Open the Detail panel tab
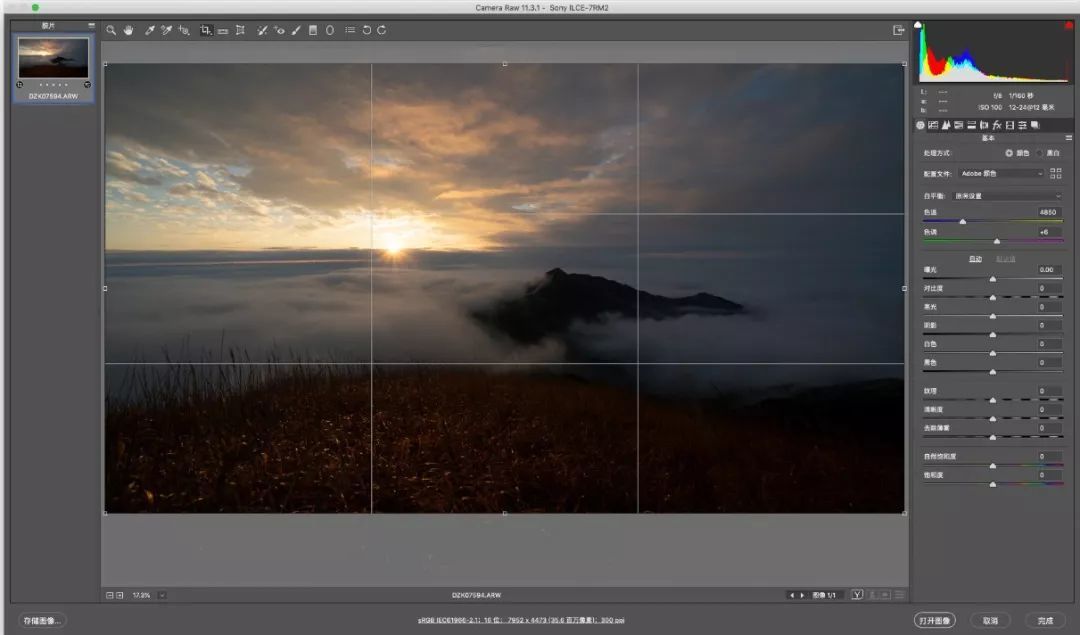1080x635 pixels. (946, 125)
